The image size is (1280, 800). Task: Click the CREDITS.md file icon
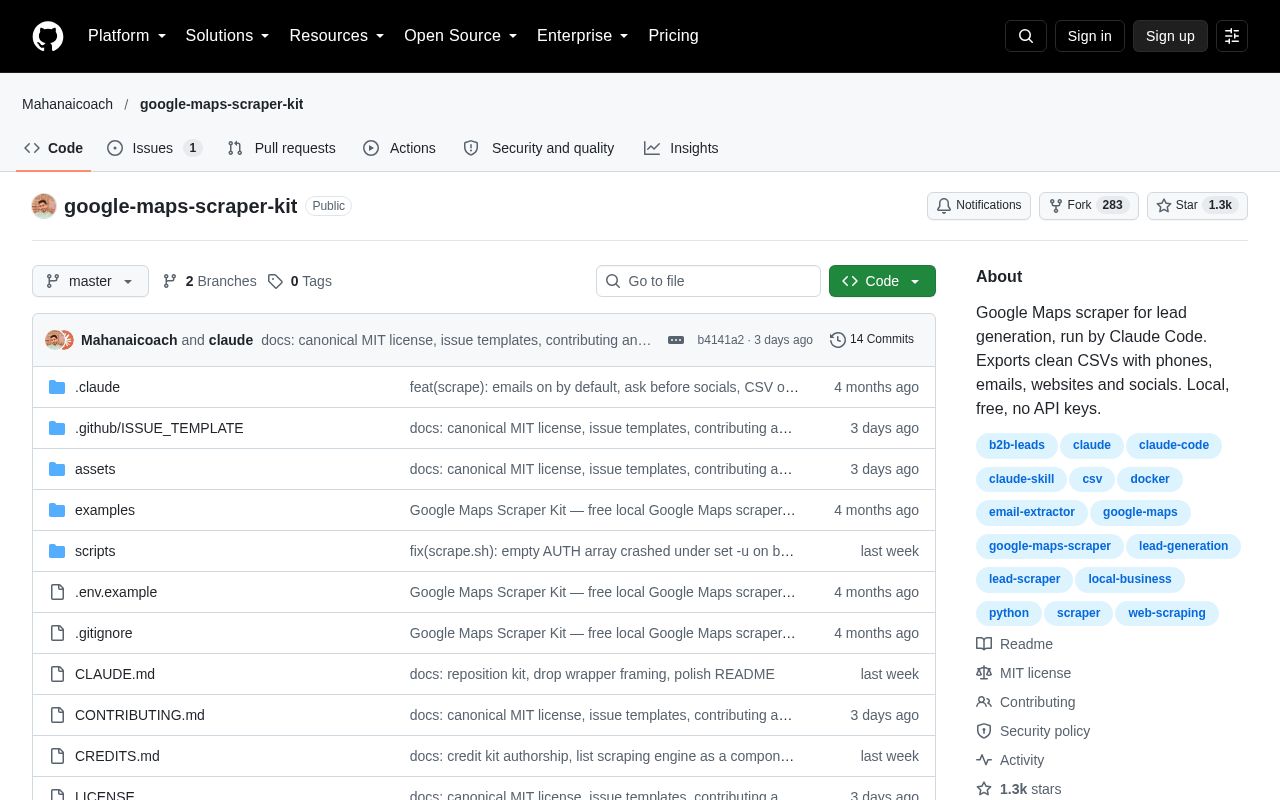[x=57, y=756]
